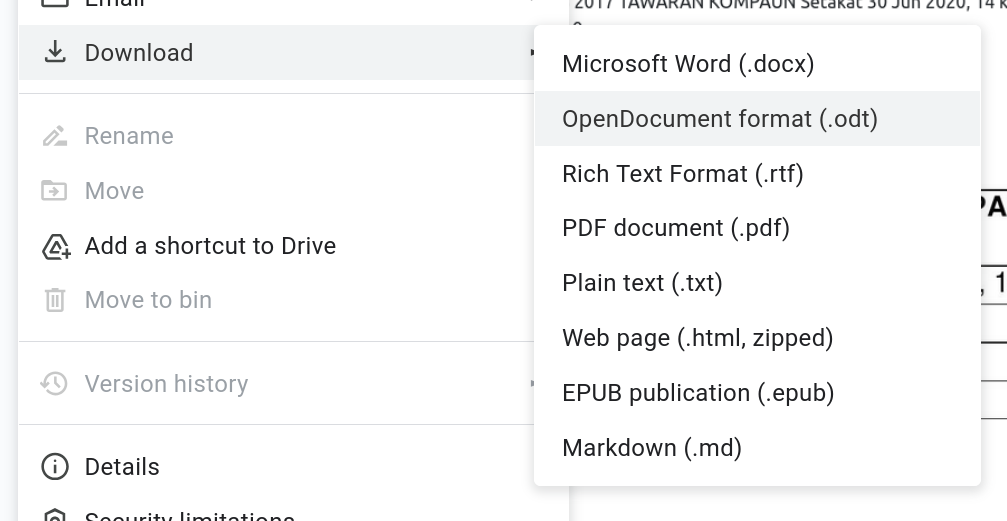Click the Move to bin trash icon
Image resolution: width=1007 pixels, height=521 pixels.
(x=55, y=300)
